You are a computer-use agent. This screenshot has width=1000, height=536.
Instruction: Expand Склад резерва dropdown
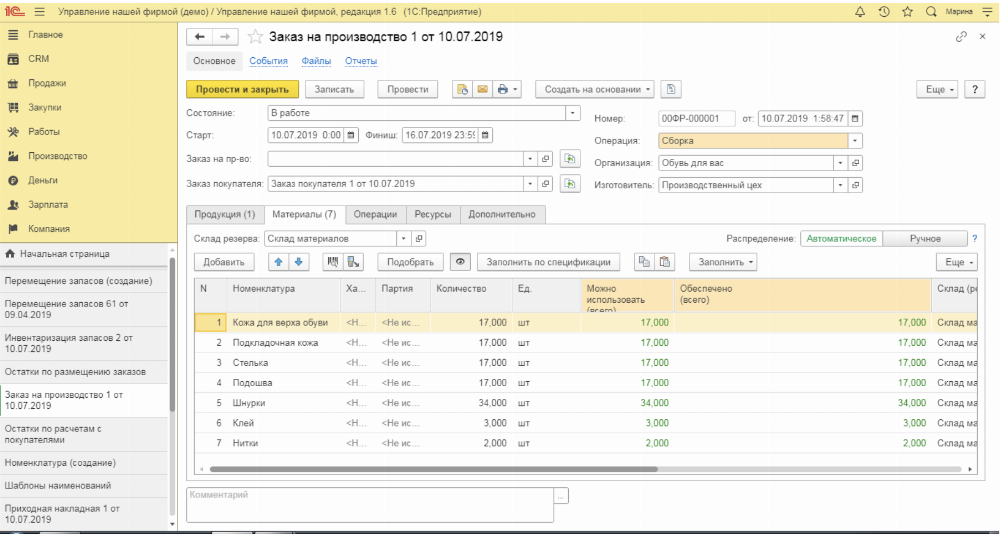[x=404, y=239]
